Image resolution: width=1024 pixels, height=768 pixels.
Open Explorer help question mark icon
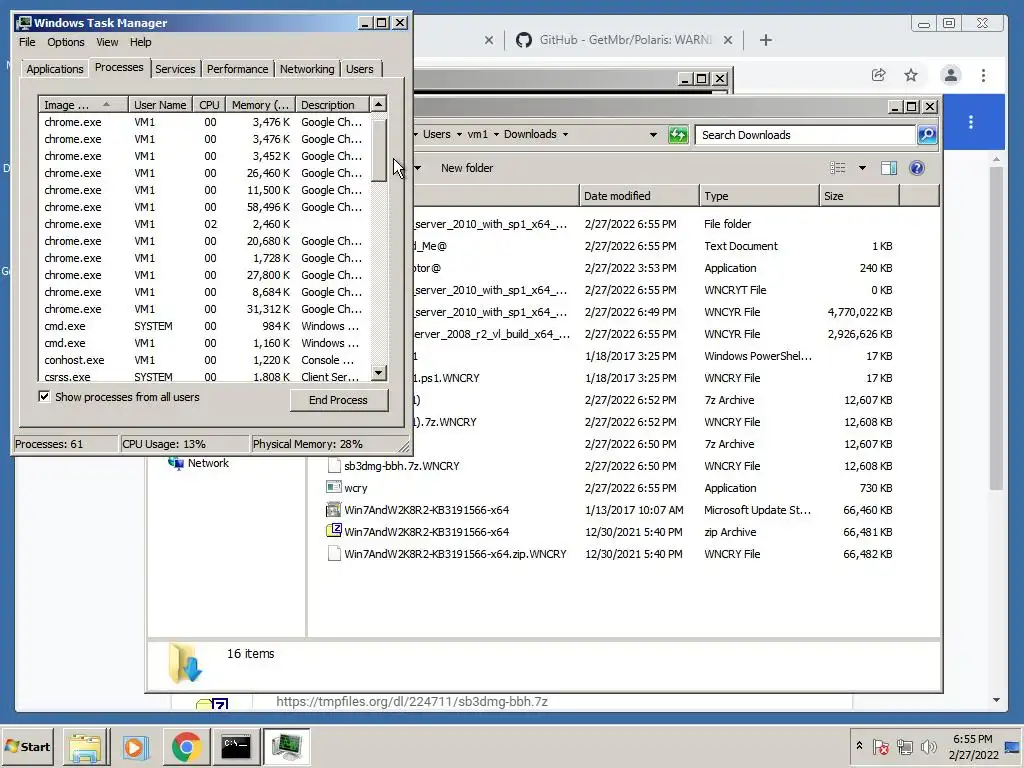click(x=917, y=168)
